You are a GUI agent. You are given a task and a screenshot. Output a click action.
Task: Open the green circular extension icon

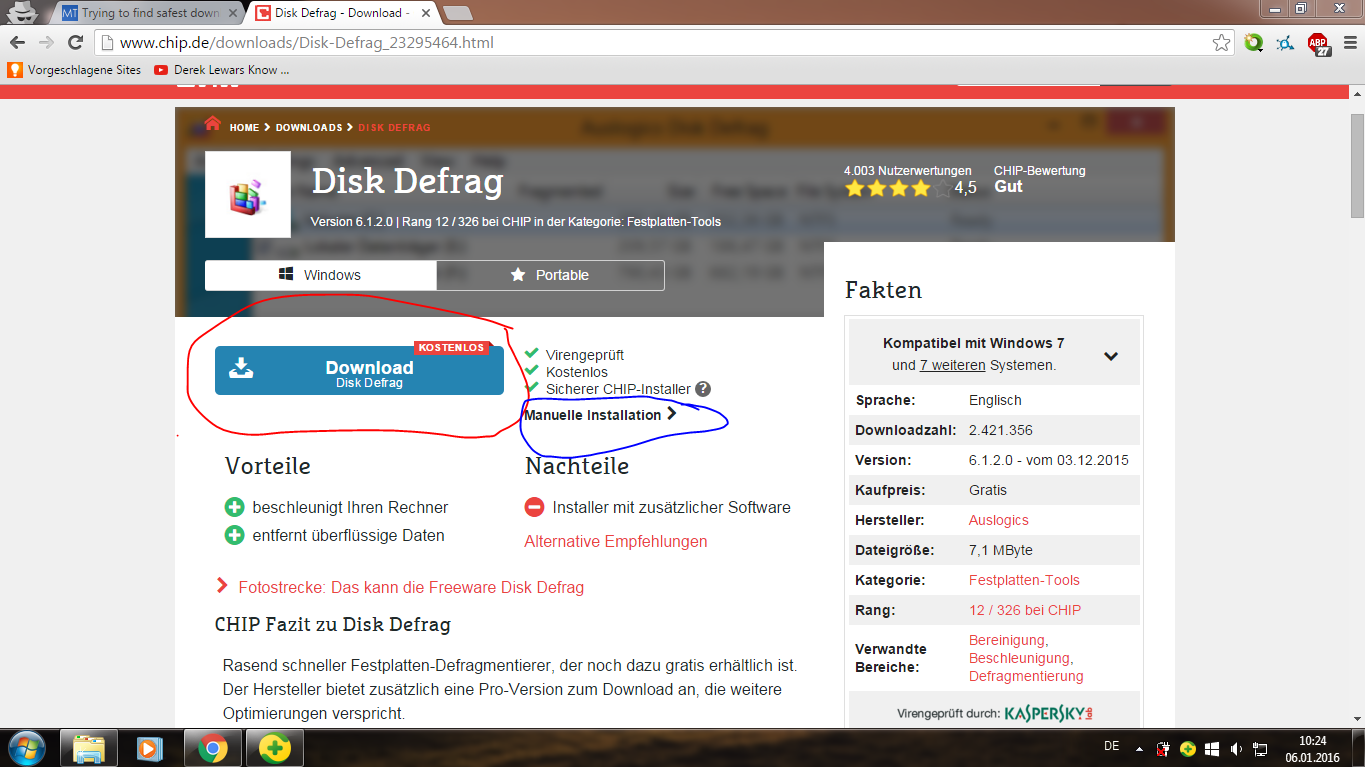click(x=1254, y=43)
